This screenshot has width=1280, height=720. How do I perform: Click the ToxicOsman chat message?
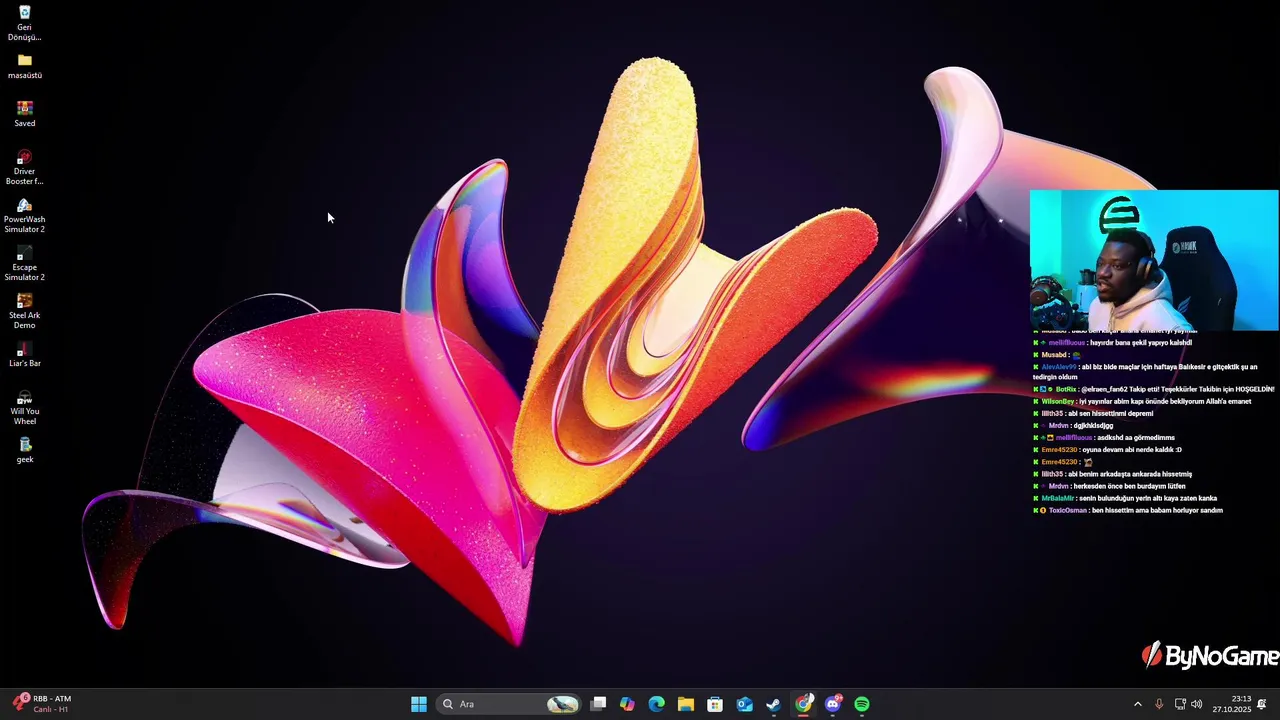(x=1128, y=510)
